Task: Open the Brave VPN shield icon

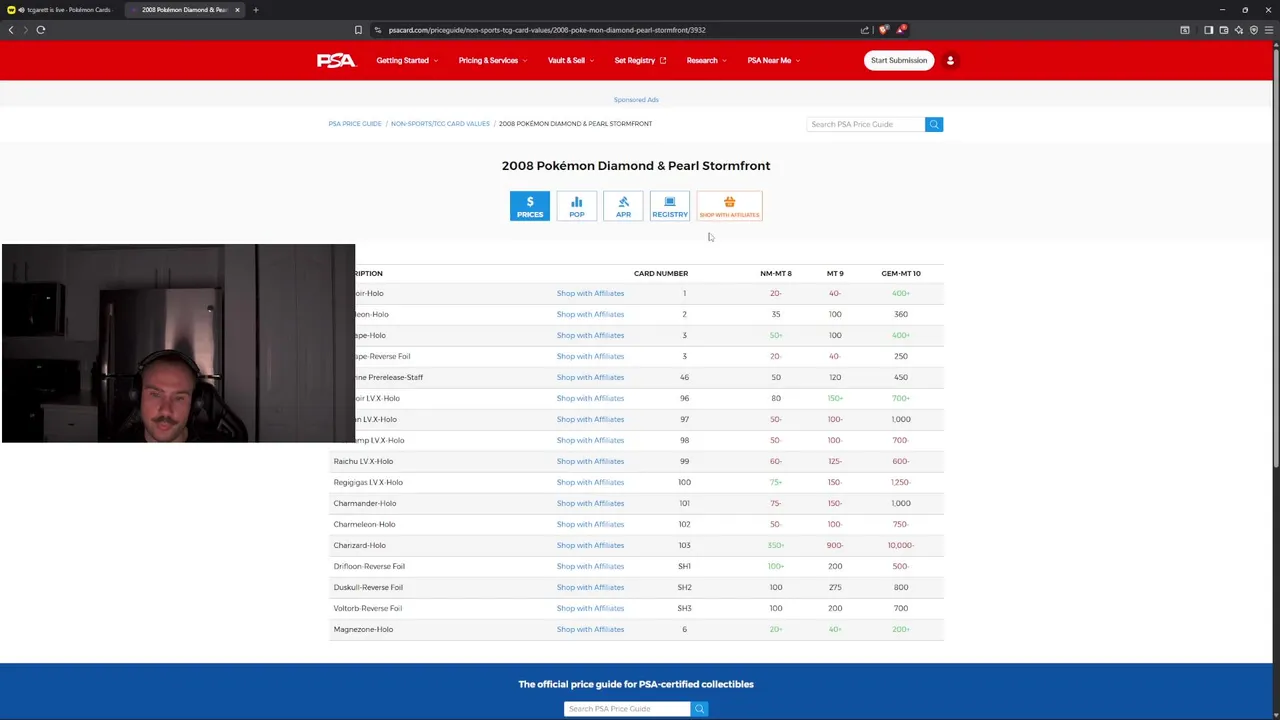Action: (1253, 30)
